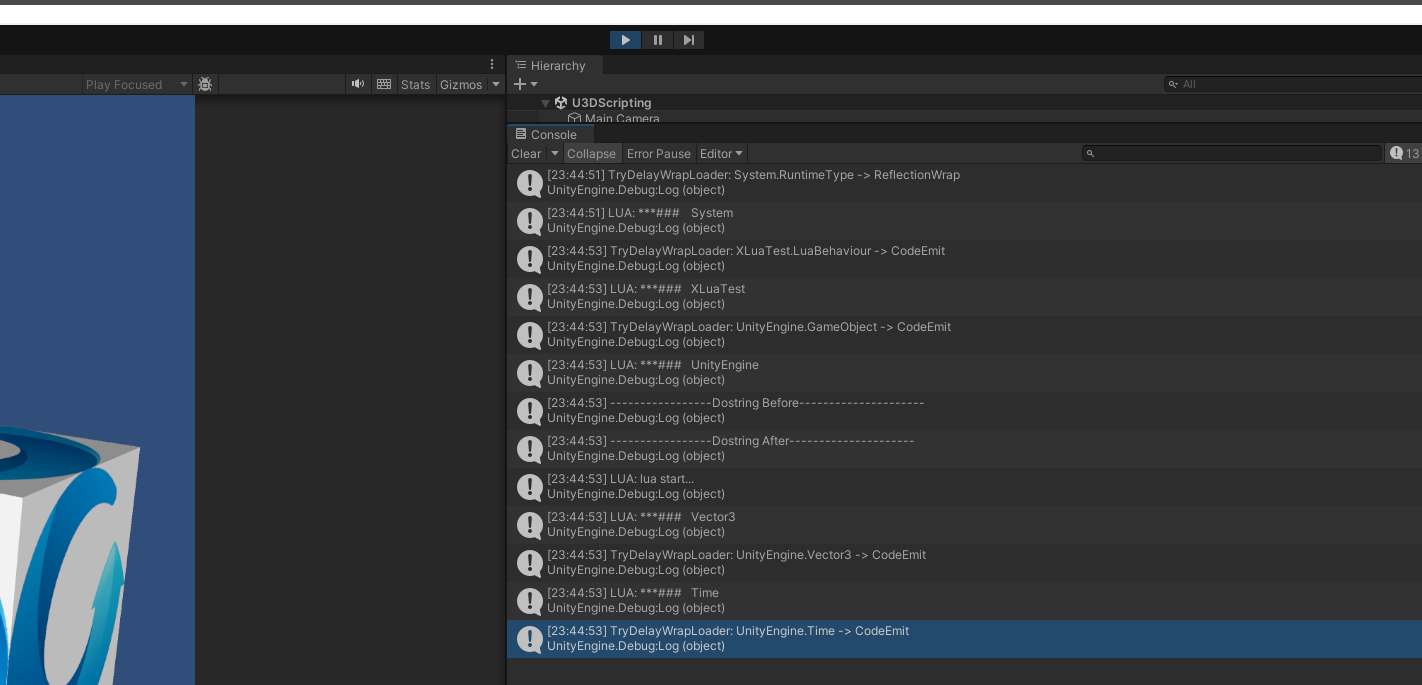Click the Pause button in the toolbar
This screenshot has width=1422, height=685.
pos(657,40)
